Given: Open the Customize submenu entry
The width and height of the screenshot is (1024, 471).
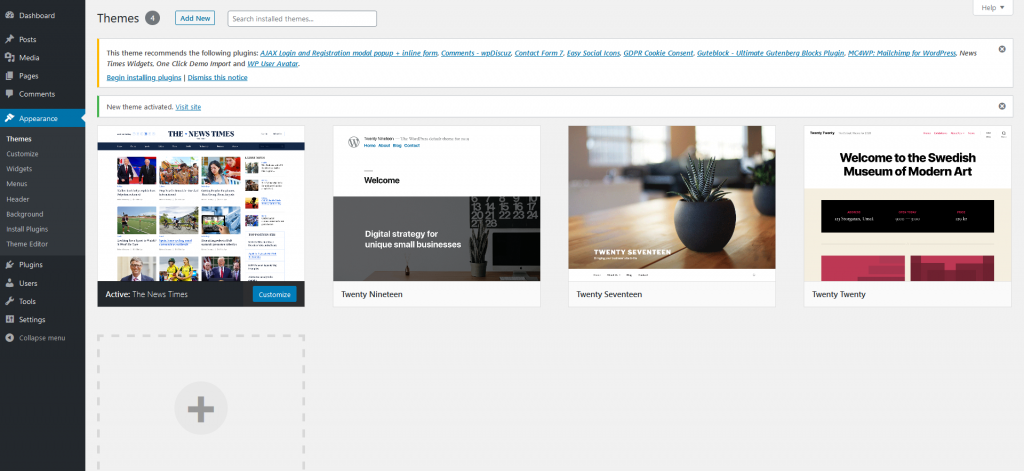Looking at the screenshot, I should click(22, 154).
